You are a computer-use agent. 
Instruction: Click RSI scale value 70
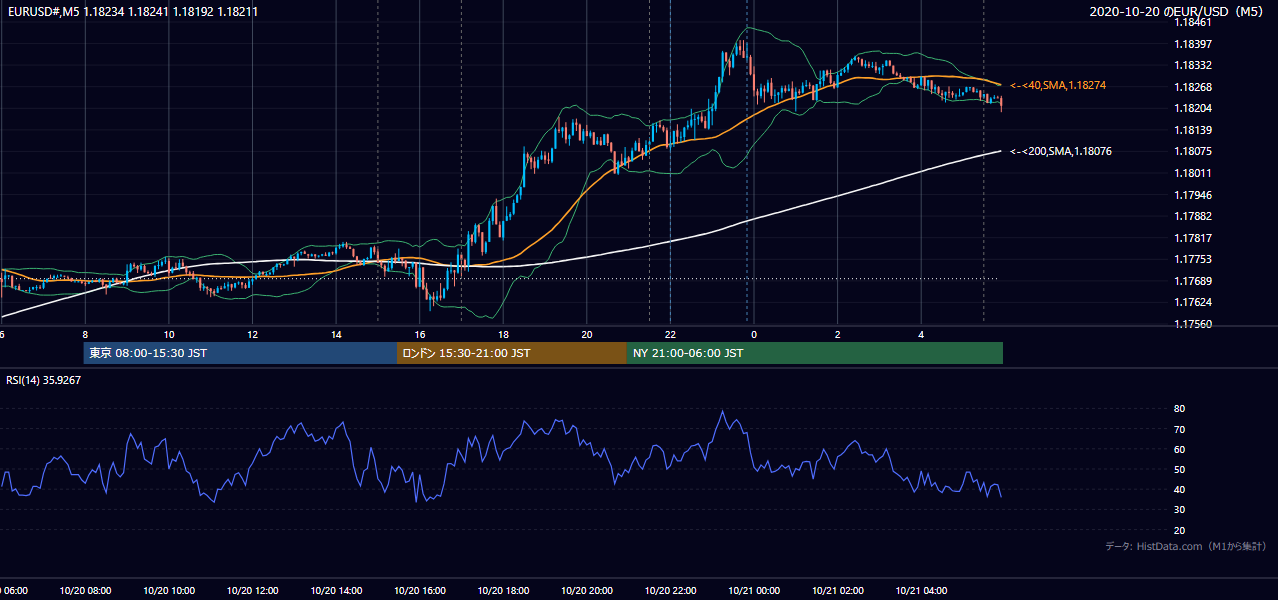[x=1180, y=429]
